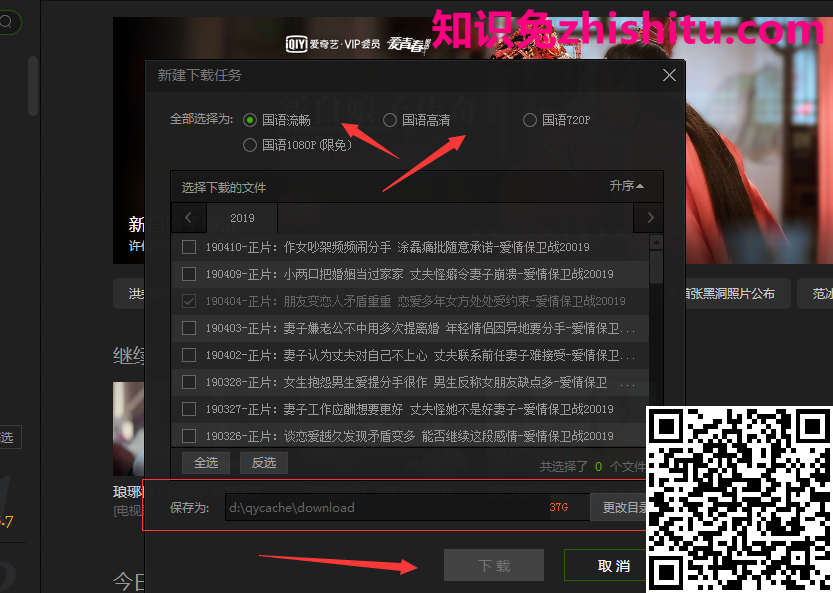Click the drama thumbnail under 继续 in main window
This screenshot has width=833, height=593.
click(129, 428)
